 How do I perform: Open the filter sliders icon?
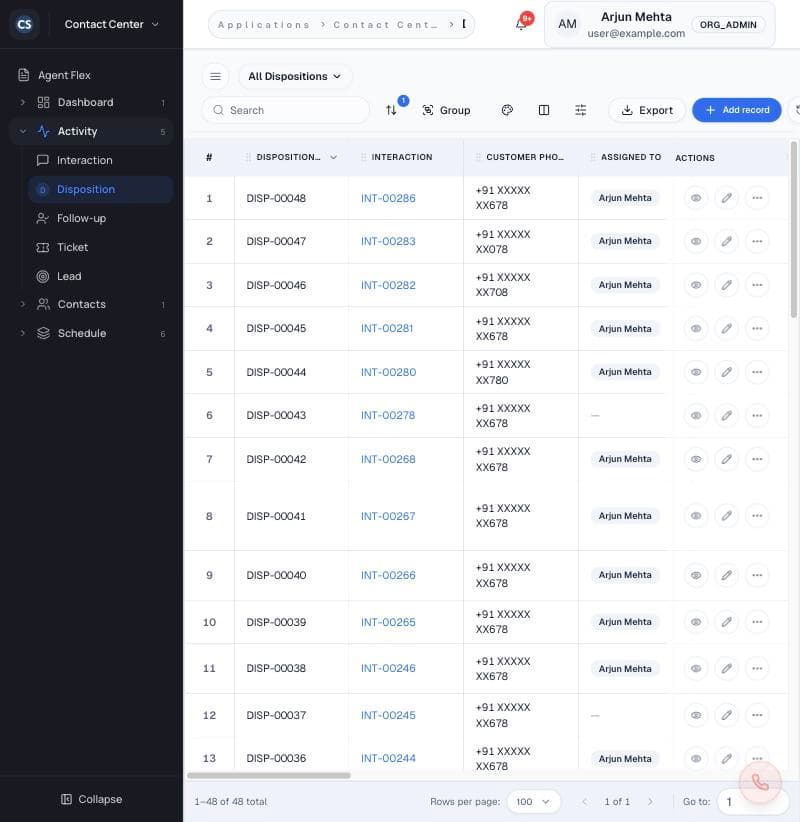(580, 110)
